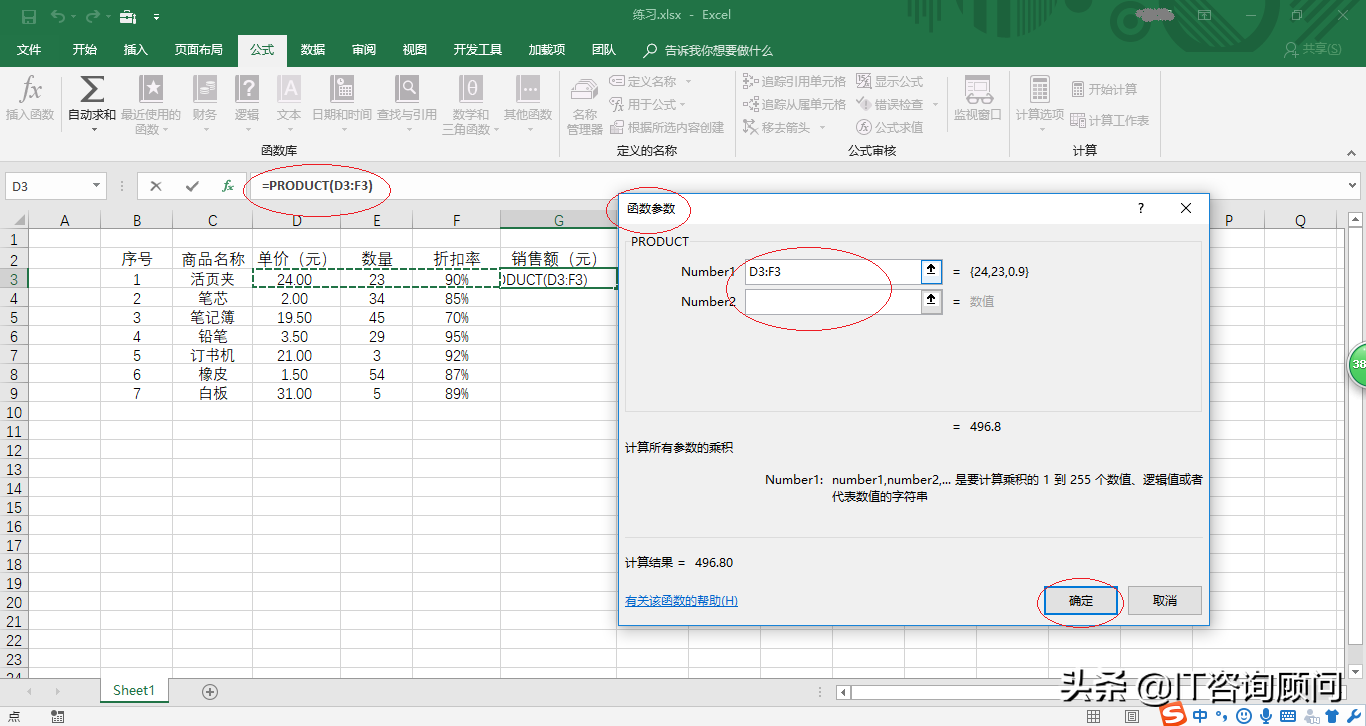The width and height of the screenshot is (1366, 726).
Task: Click the help question mark in dialog
Action: pos(1141,208)
